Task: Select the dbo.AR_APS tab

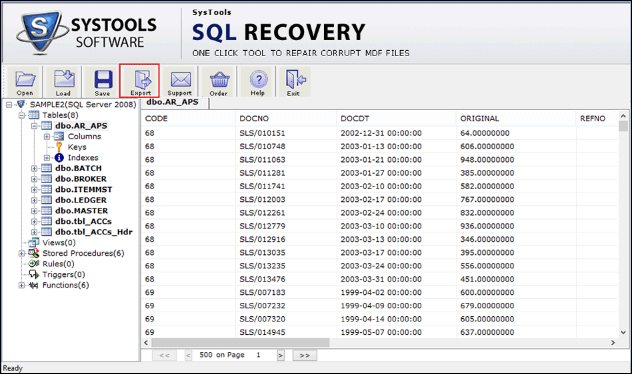Action: (x=174, y=103)
